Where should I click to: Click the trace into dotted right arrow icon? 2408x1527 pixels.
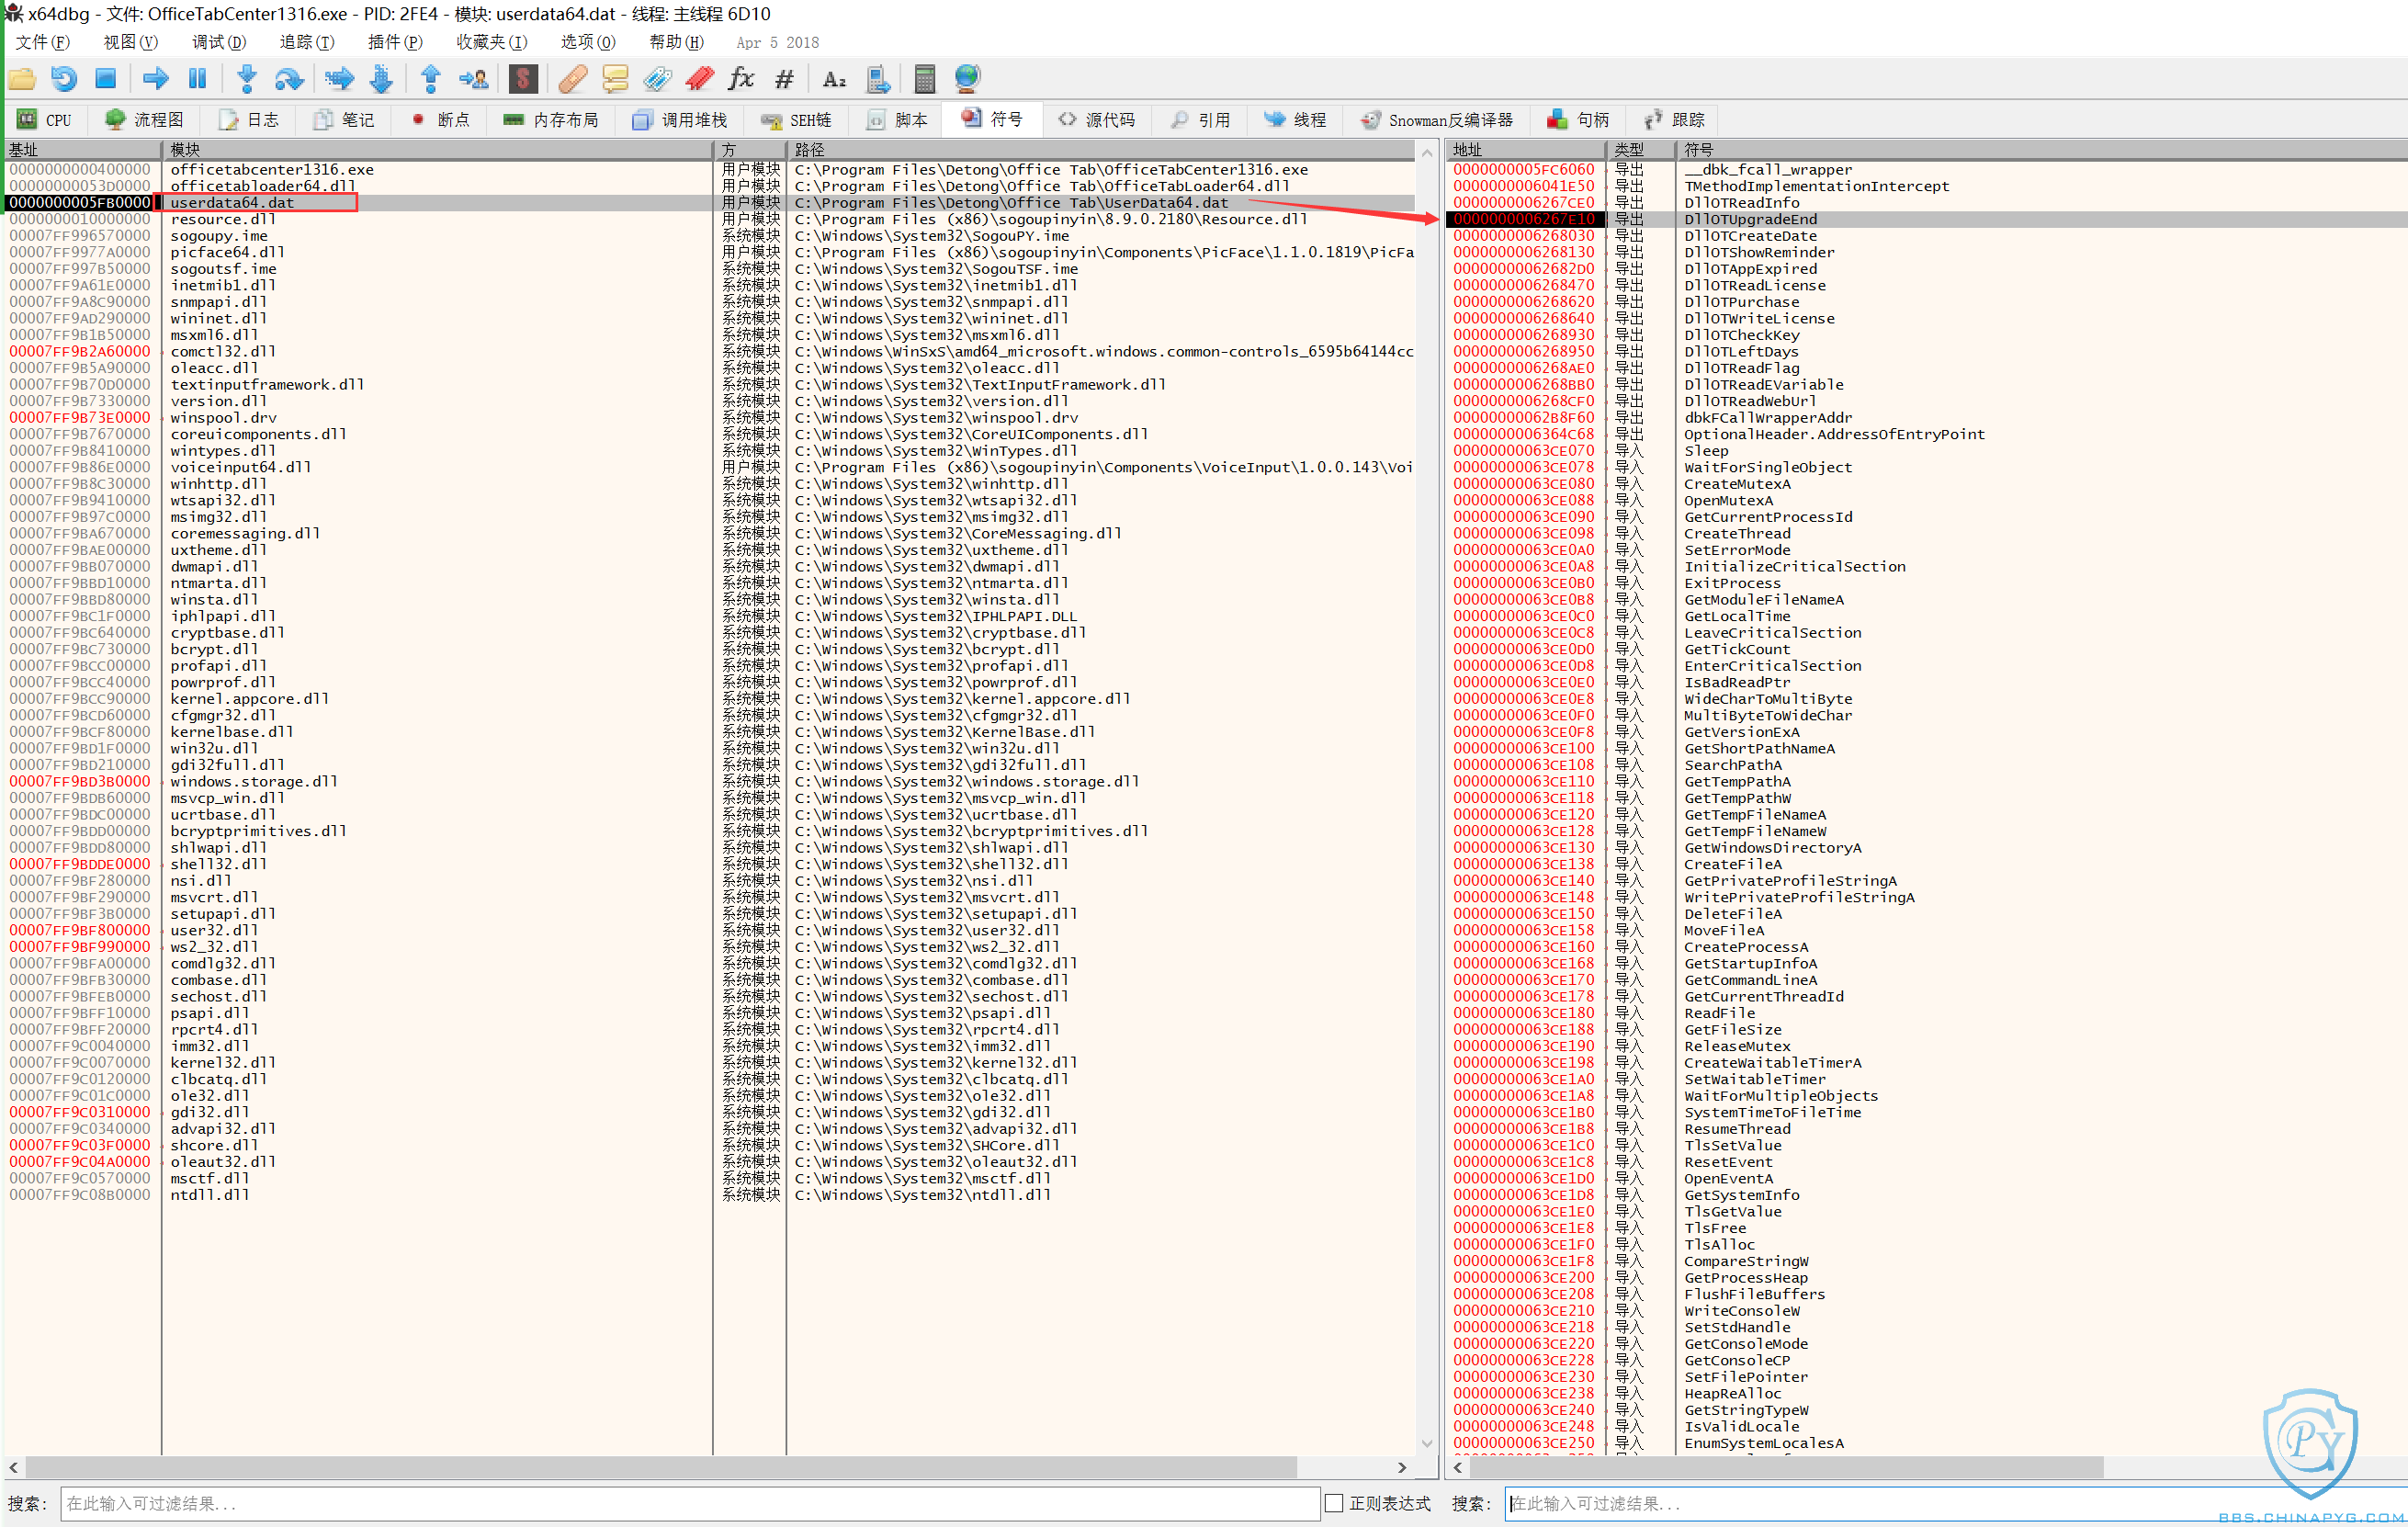click(340, 79)
